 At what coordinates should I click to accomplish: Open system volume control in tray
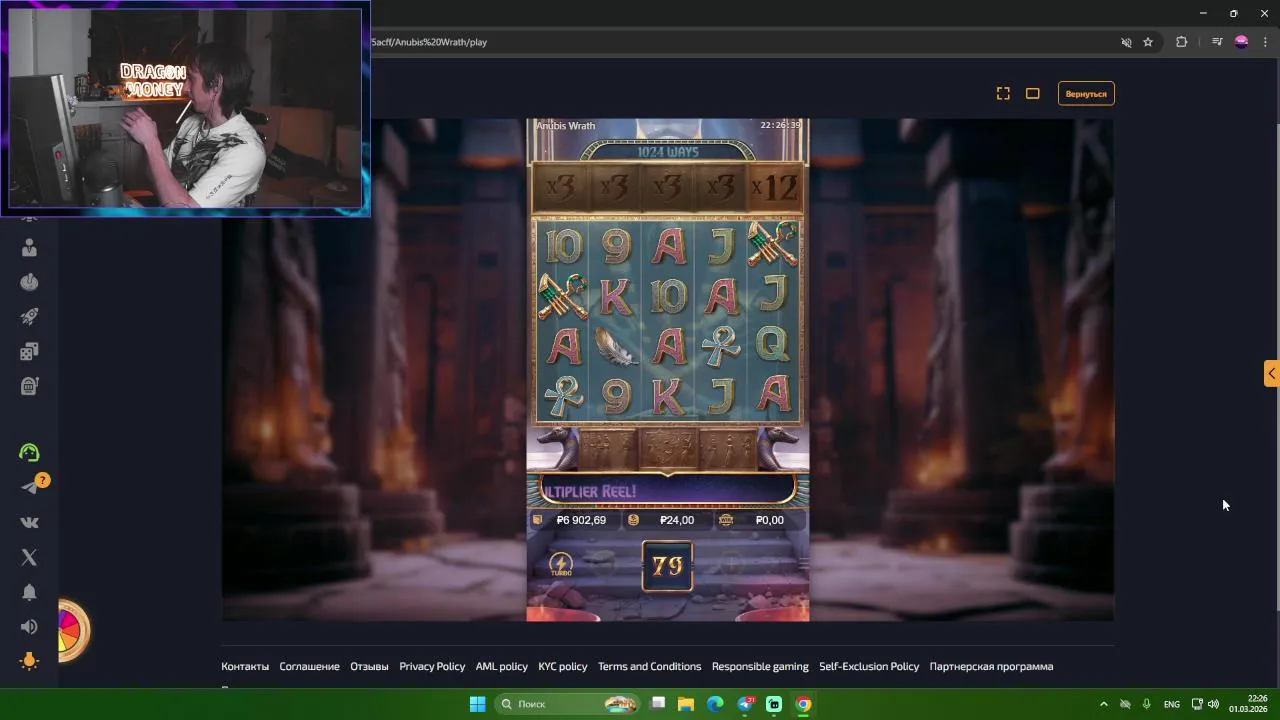[1213, 704]
